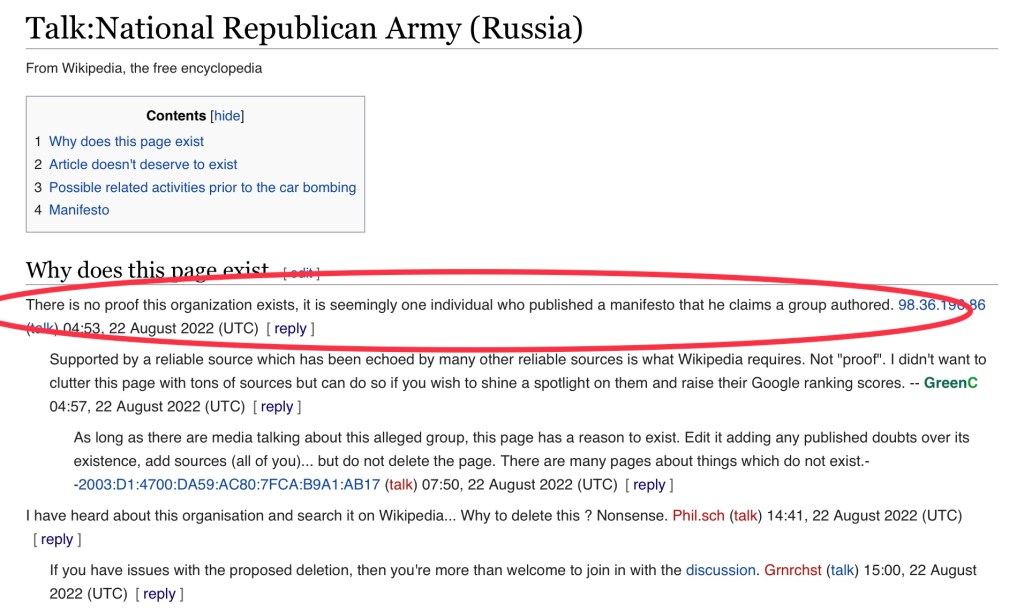Open Grnrchst's talk page link
This screenshot has width=1024, height=612.
click(x=840, y=570)
